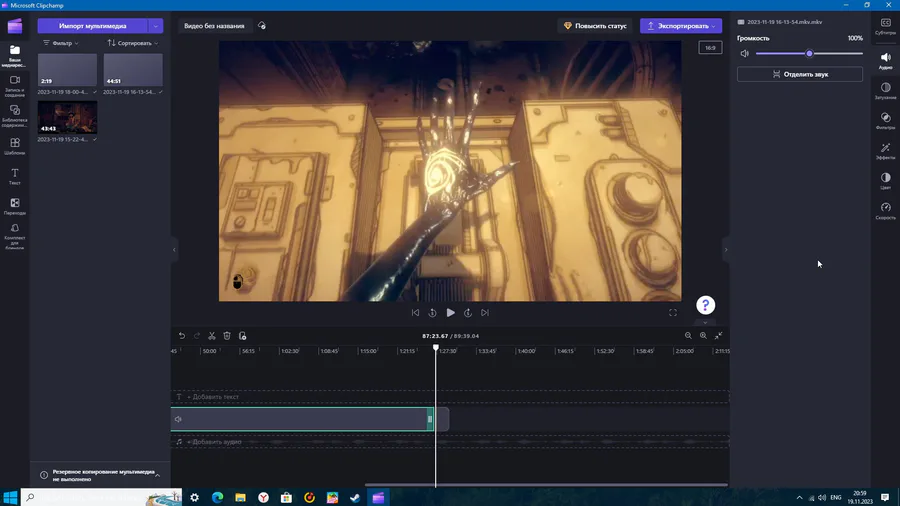900x506 pixels.
Task: Play the video preview
Action: 451,313
